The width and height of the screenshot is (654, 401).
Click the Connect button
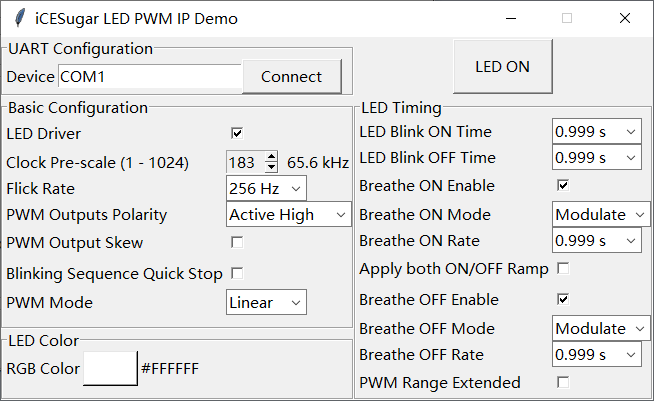point(292,76)
